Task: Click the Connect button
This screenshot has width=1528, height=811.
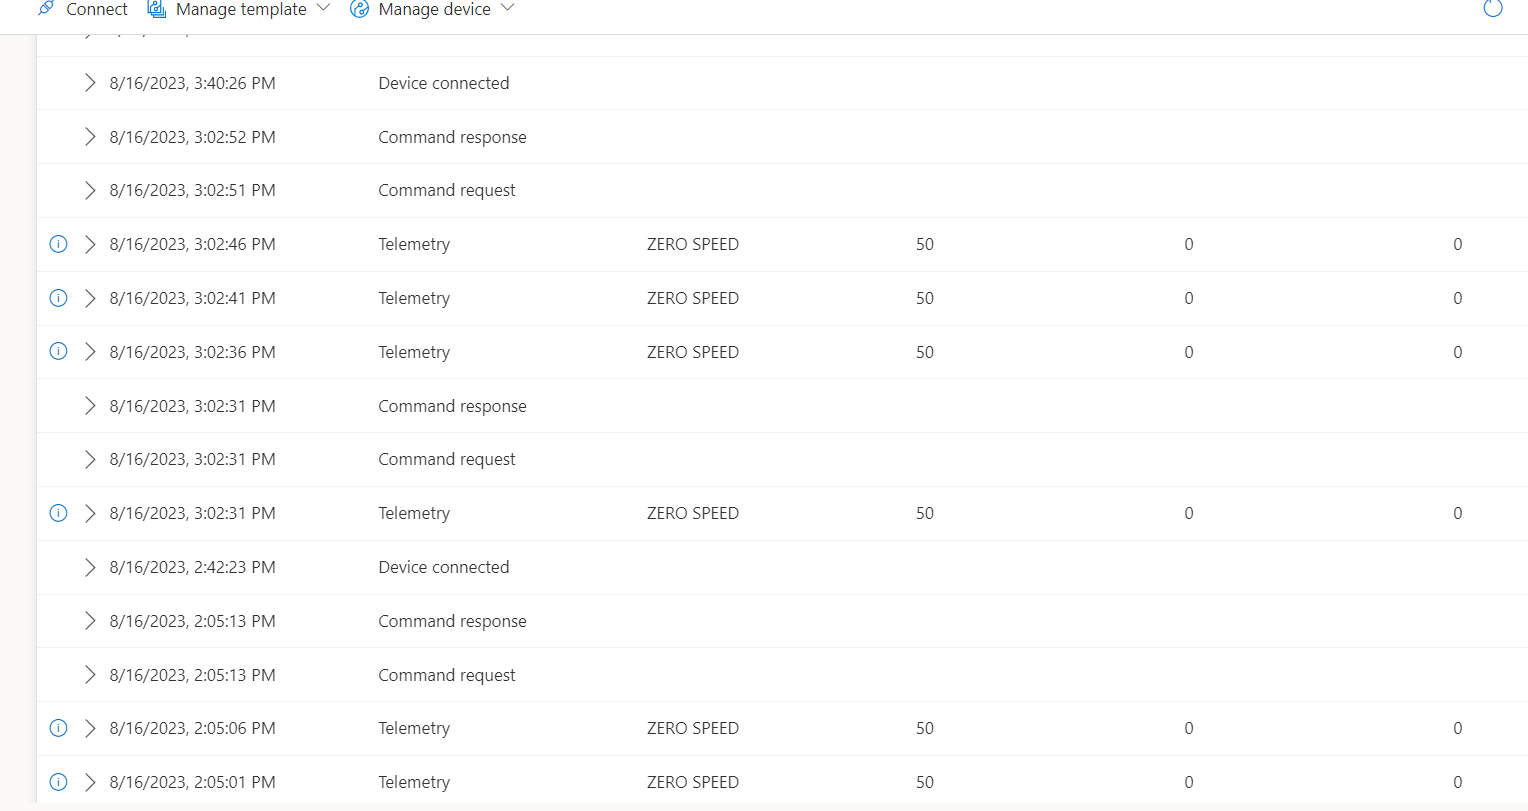Action: click(x=82, y=9)
